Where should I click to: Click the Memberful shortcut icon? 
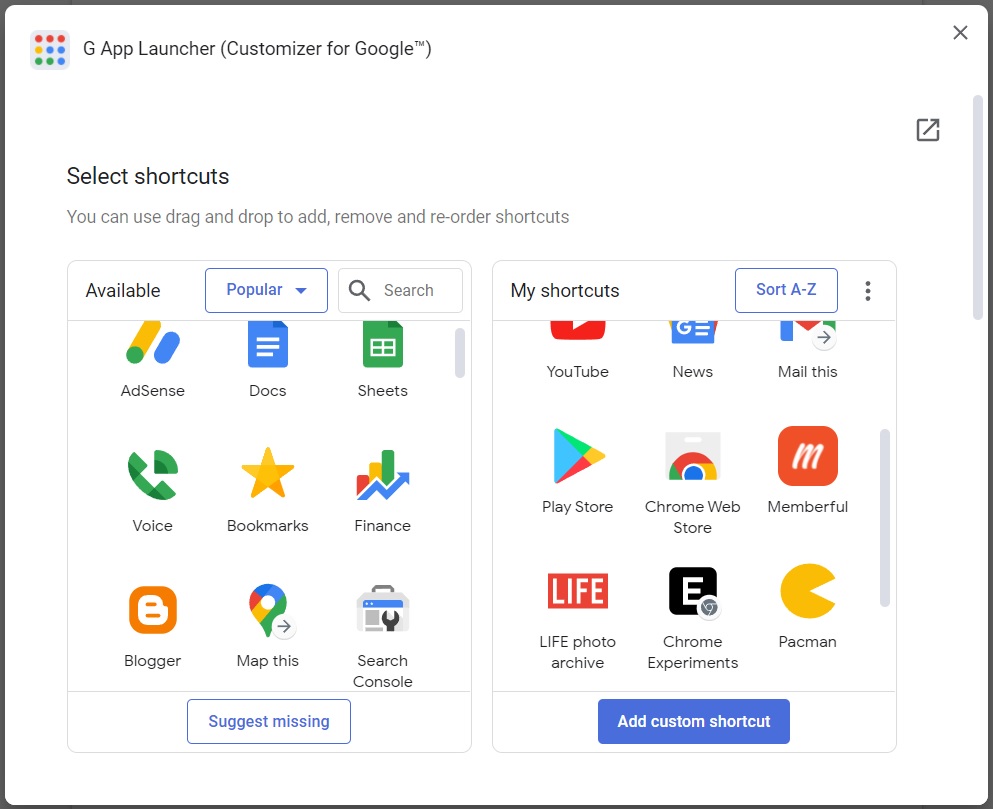(x=807, y=456)
